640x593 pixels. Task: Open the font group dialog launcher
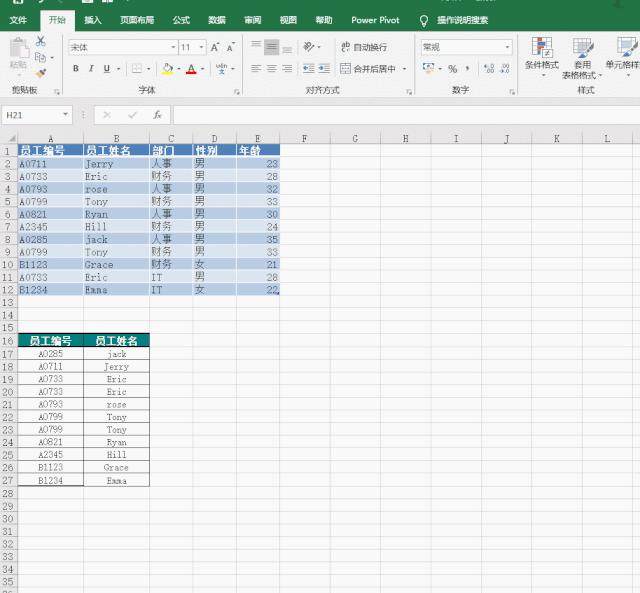coord(237,92)
